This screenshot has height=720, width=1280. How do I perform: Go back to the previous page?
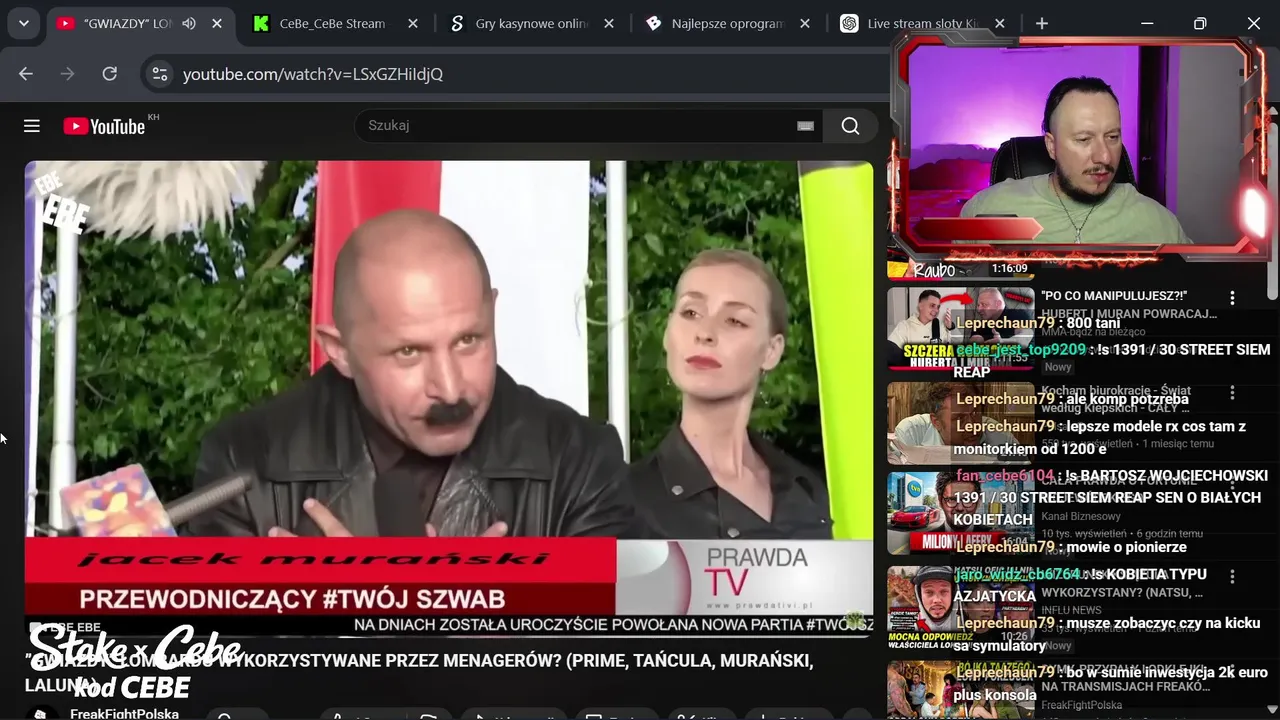point(26,74)
